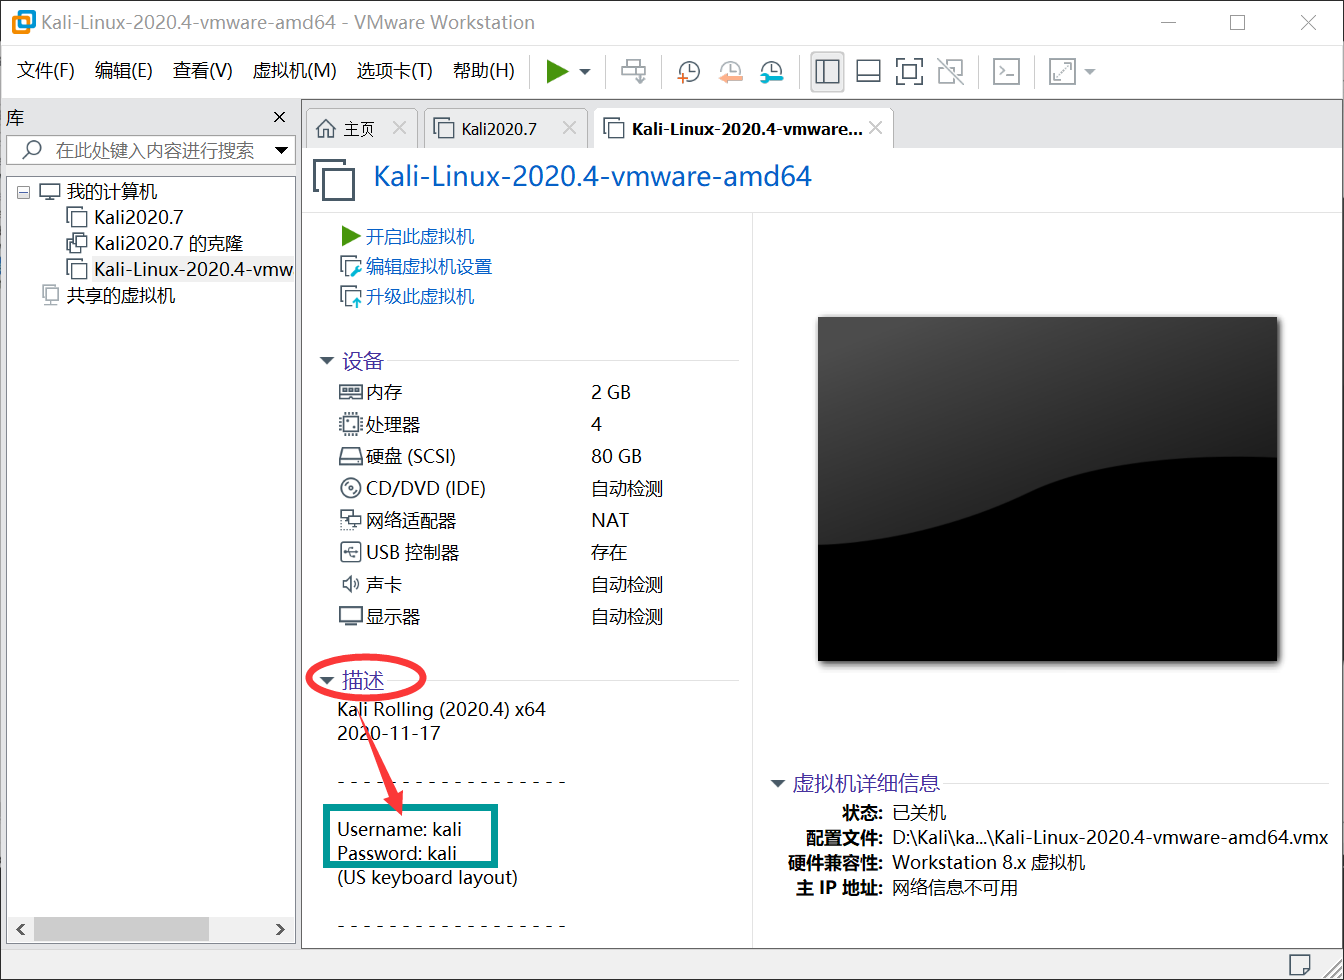The image size is (1344, 980).
Task: Open the 文件(F) menu
Action: pyautogui.click(x=46, y=71)
